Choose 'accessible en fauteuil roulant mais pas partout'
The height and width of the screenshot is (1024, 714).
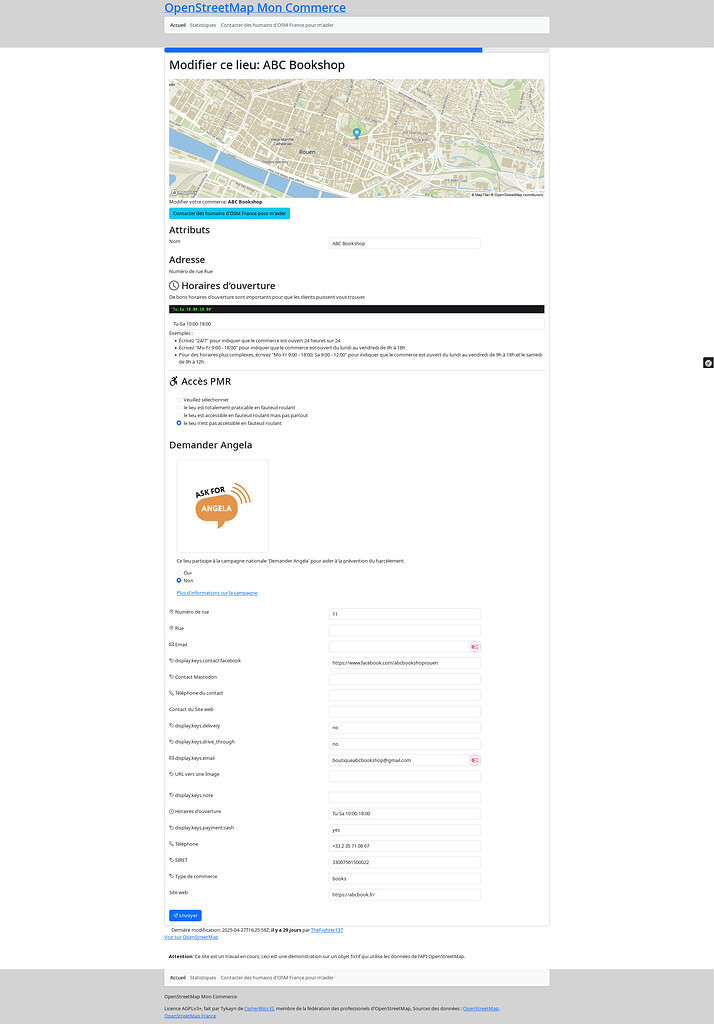coord(179,415)
